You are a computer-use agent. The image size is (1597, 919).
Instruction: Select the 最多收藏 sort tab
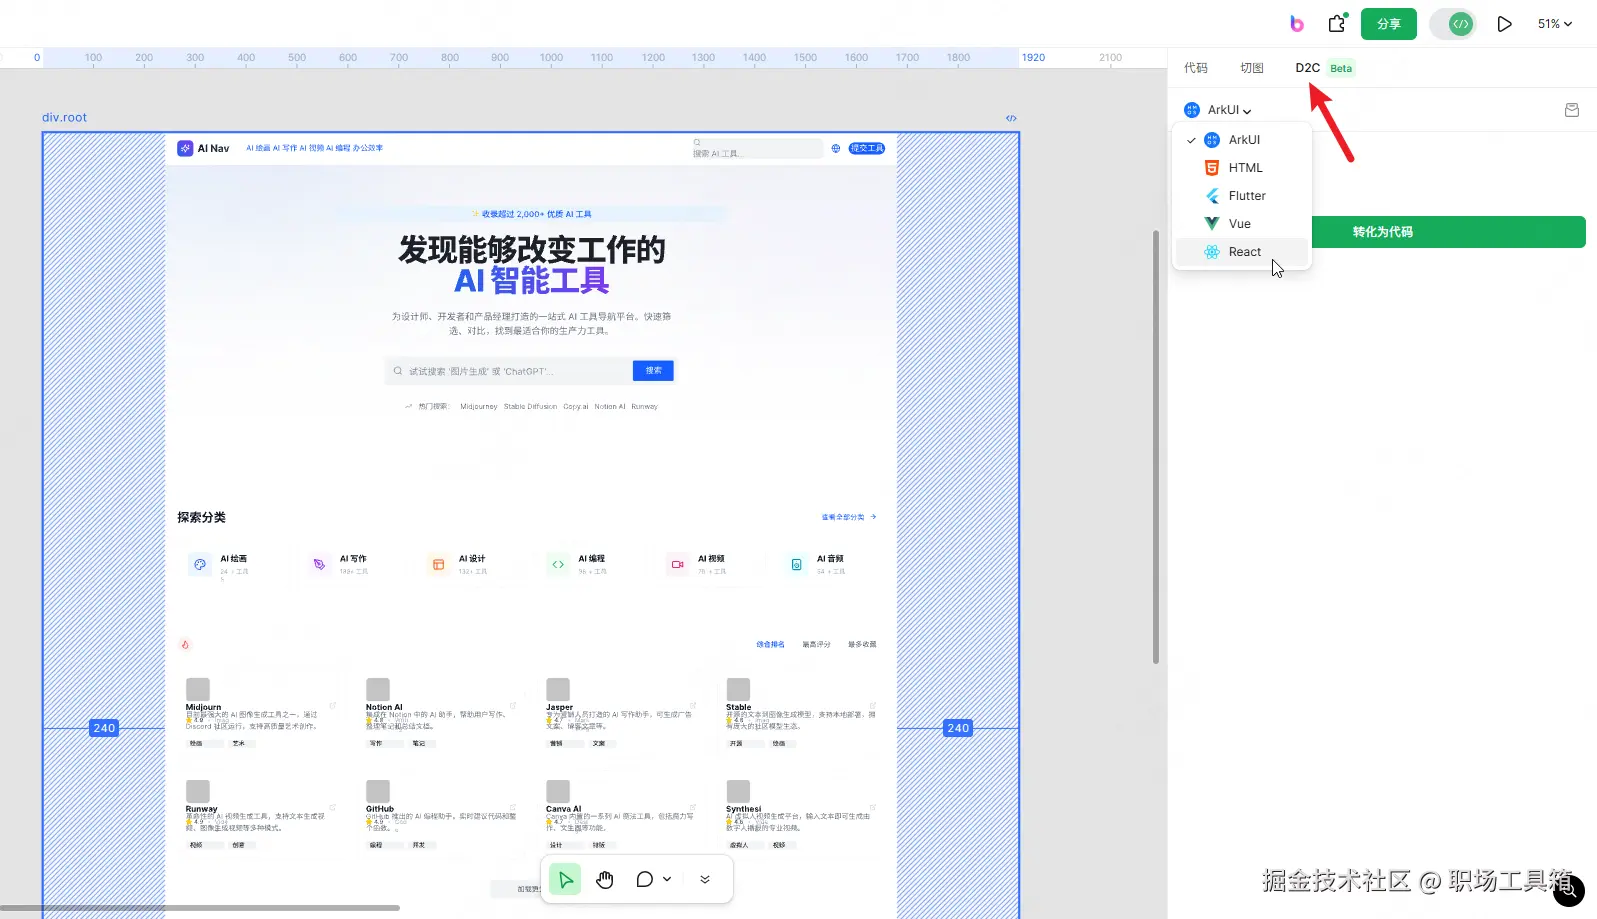pyautogui.click(x=862, y=645)
